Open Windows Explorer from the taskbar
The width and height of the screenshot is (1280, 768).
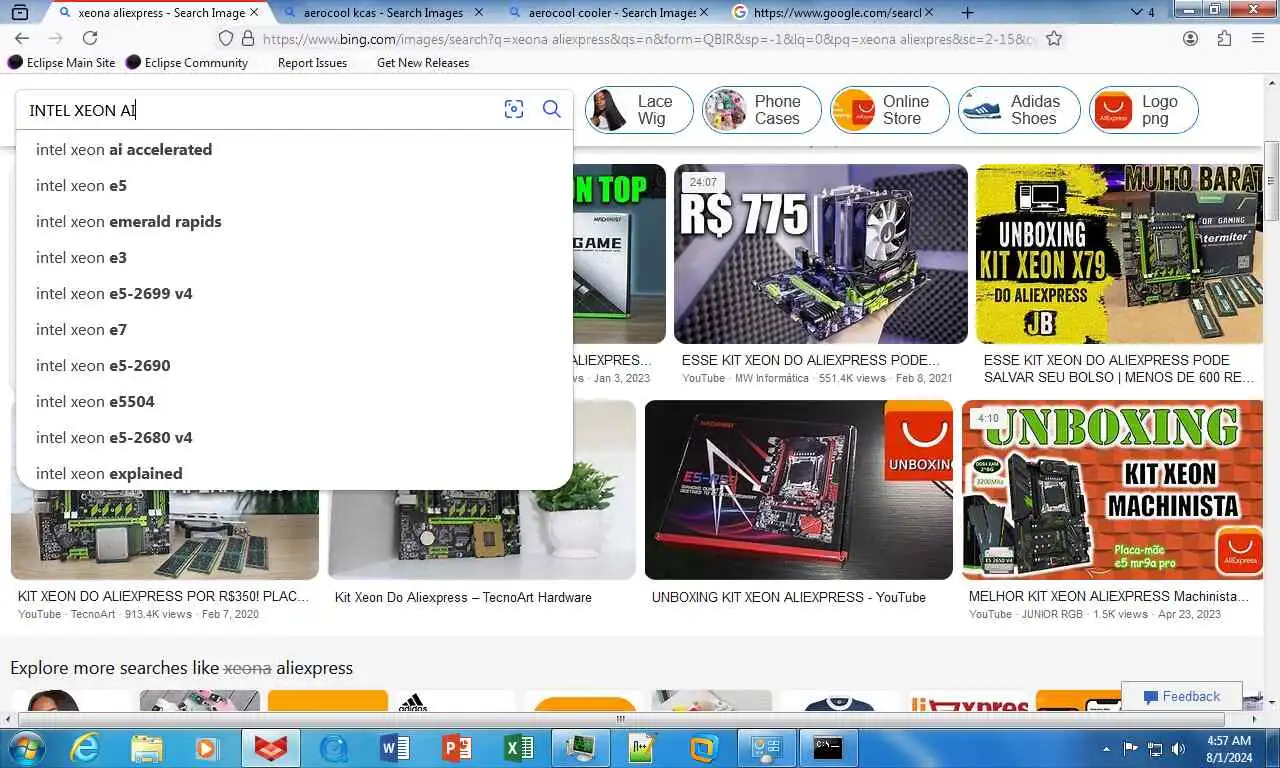(x=147, y=748)
